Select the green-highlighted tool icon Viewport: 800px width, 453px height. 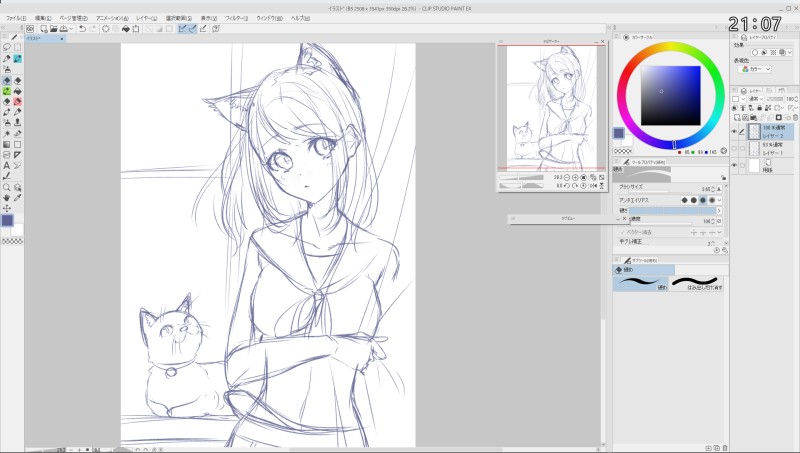tap(7, 91)
